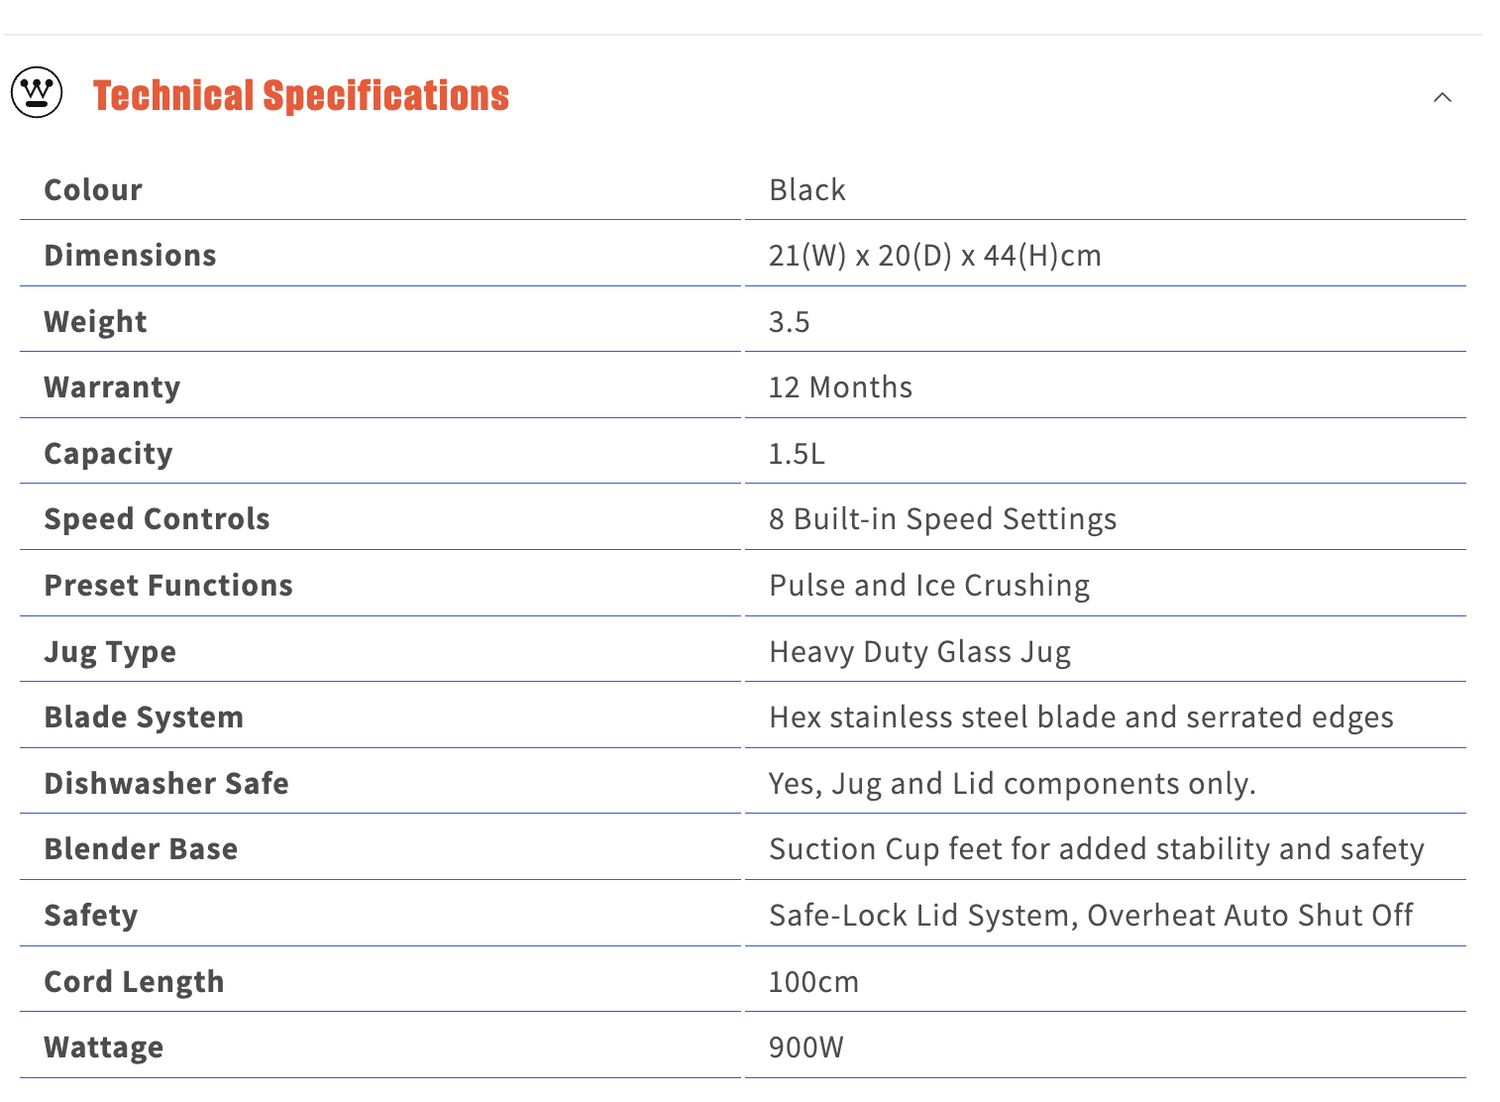
Task: Click the 100cm cord length value
Action: (x=813, y=982)
